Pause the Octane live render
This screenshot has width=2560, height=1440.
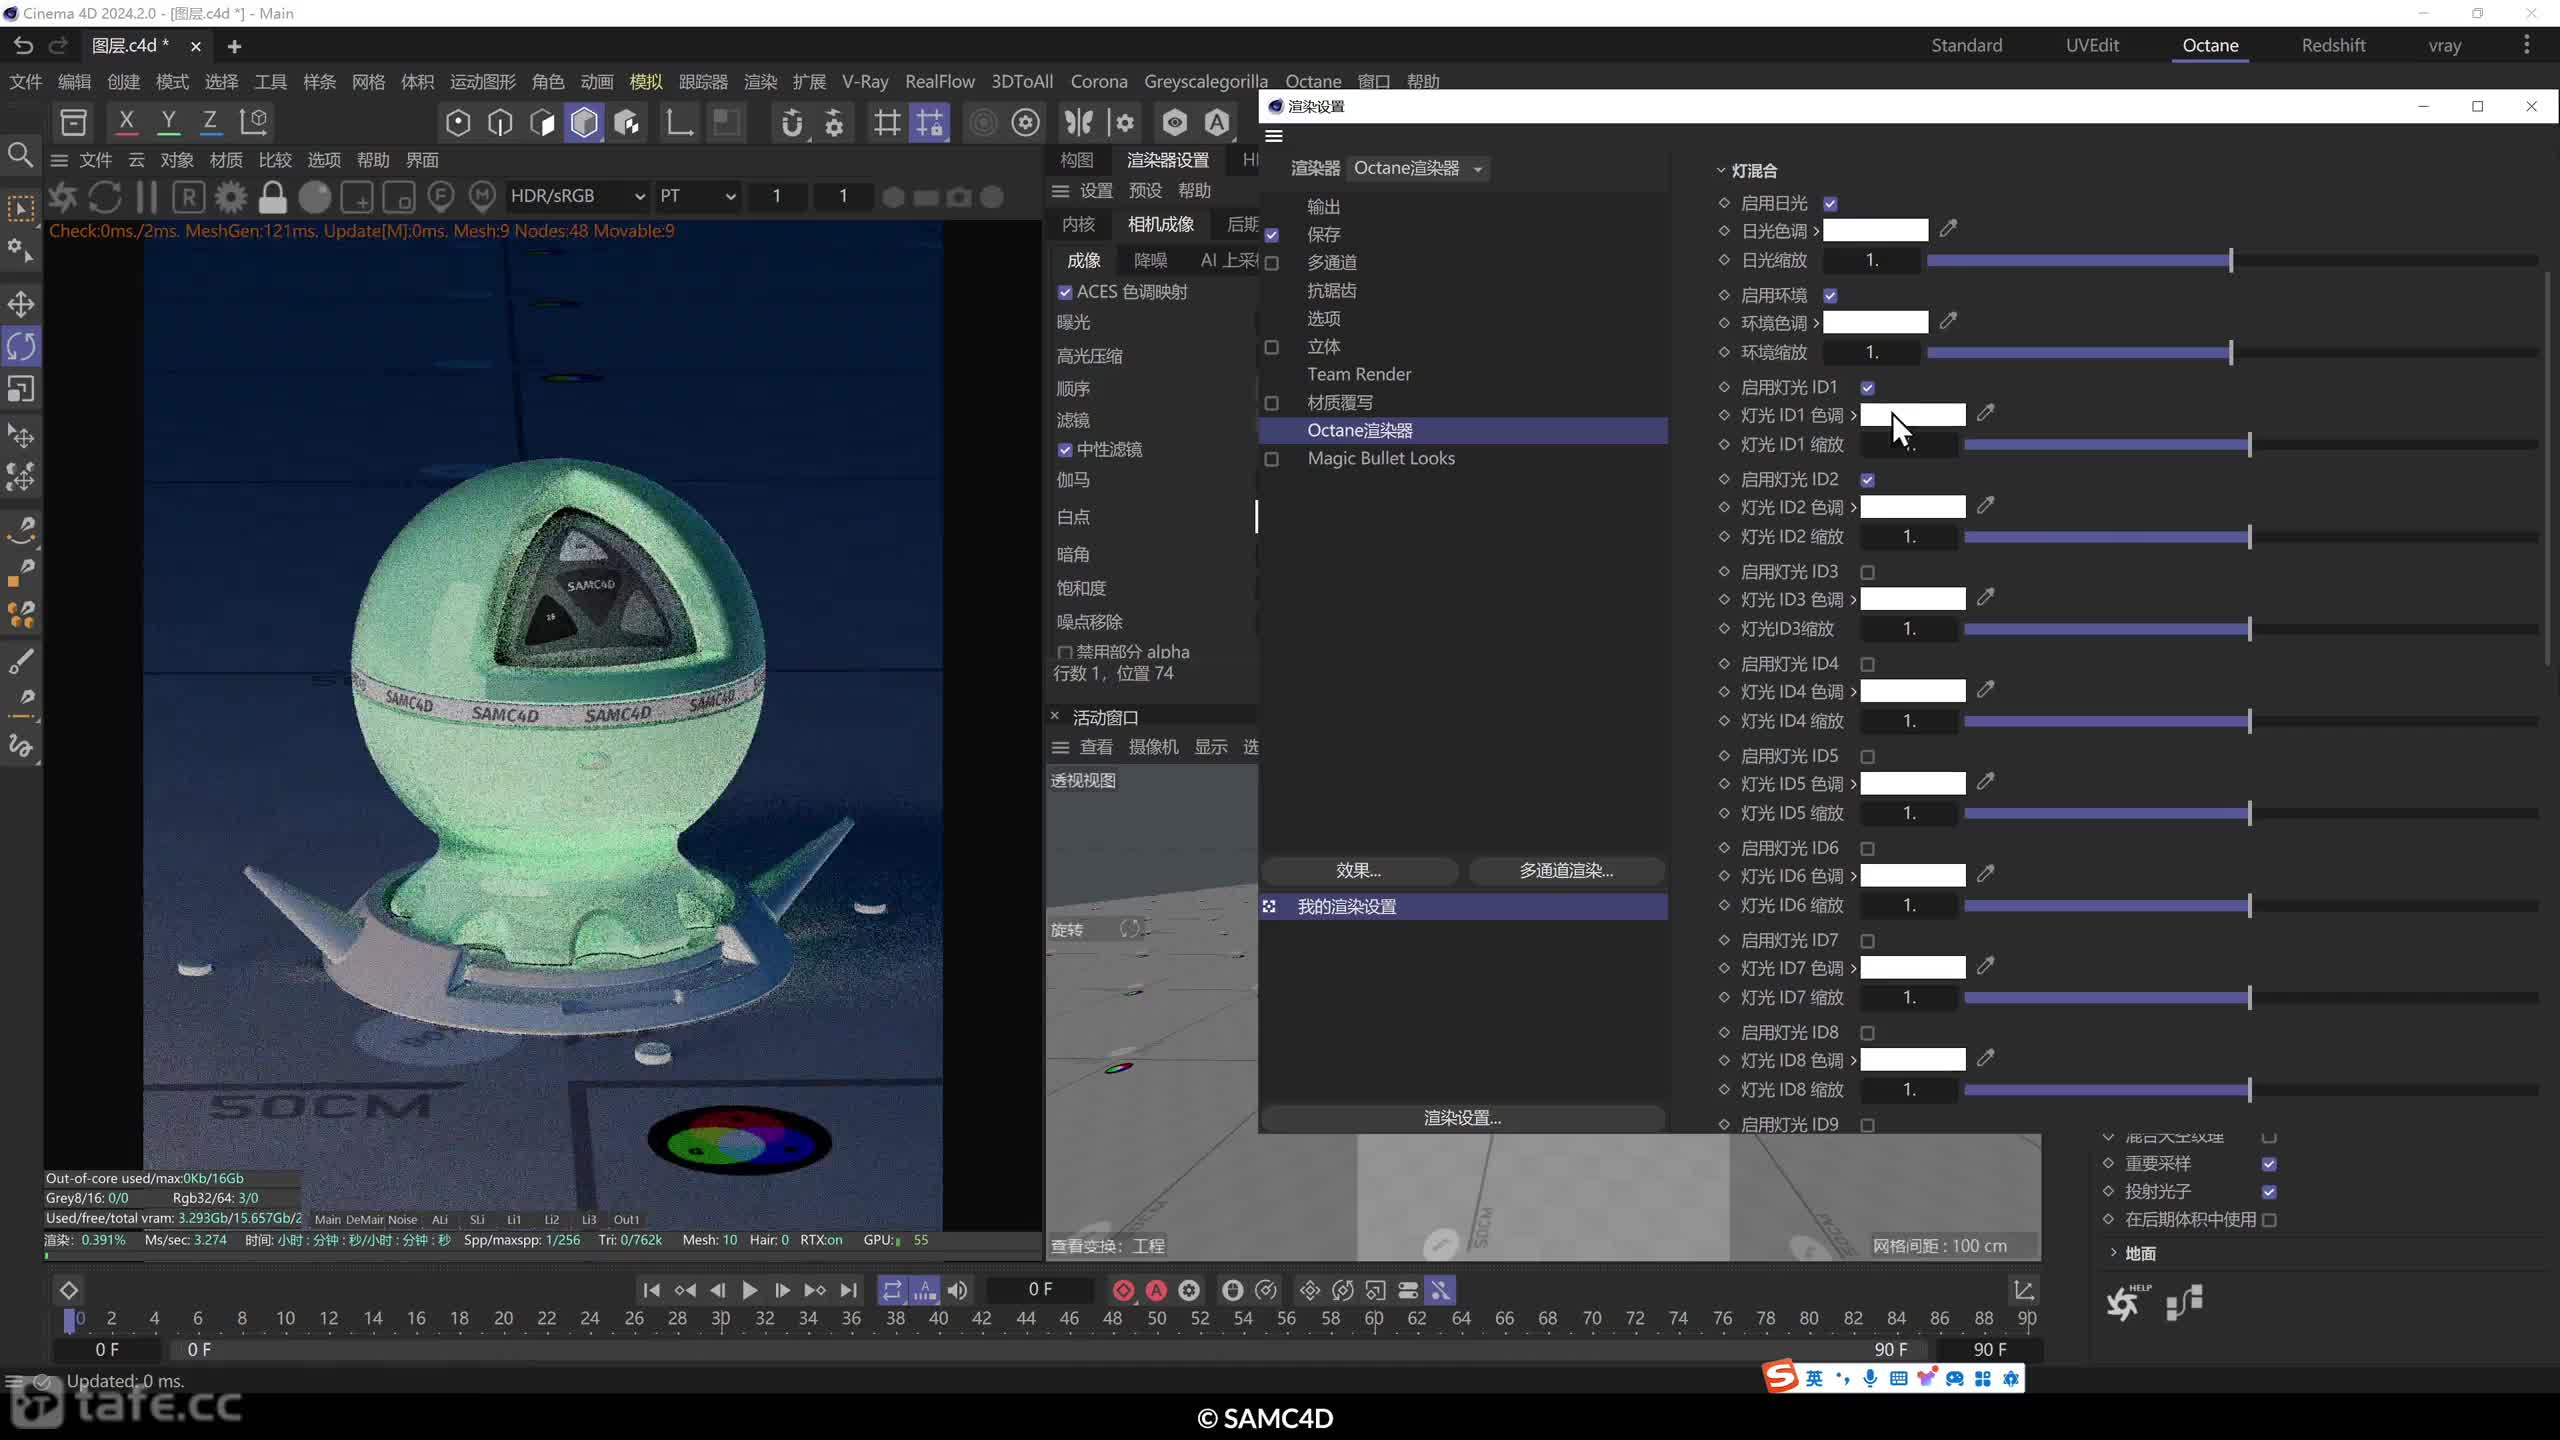147,197
